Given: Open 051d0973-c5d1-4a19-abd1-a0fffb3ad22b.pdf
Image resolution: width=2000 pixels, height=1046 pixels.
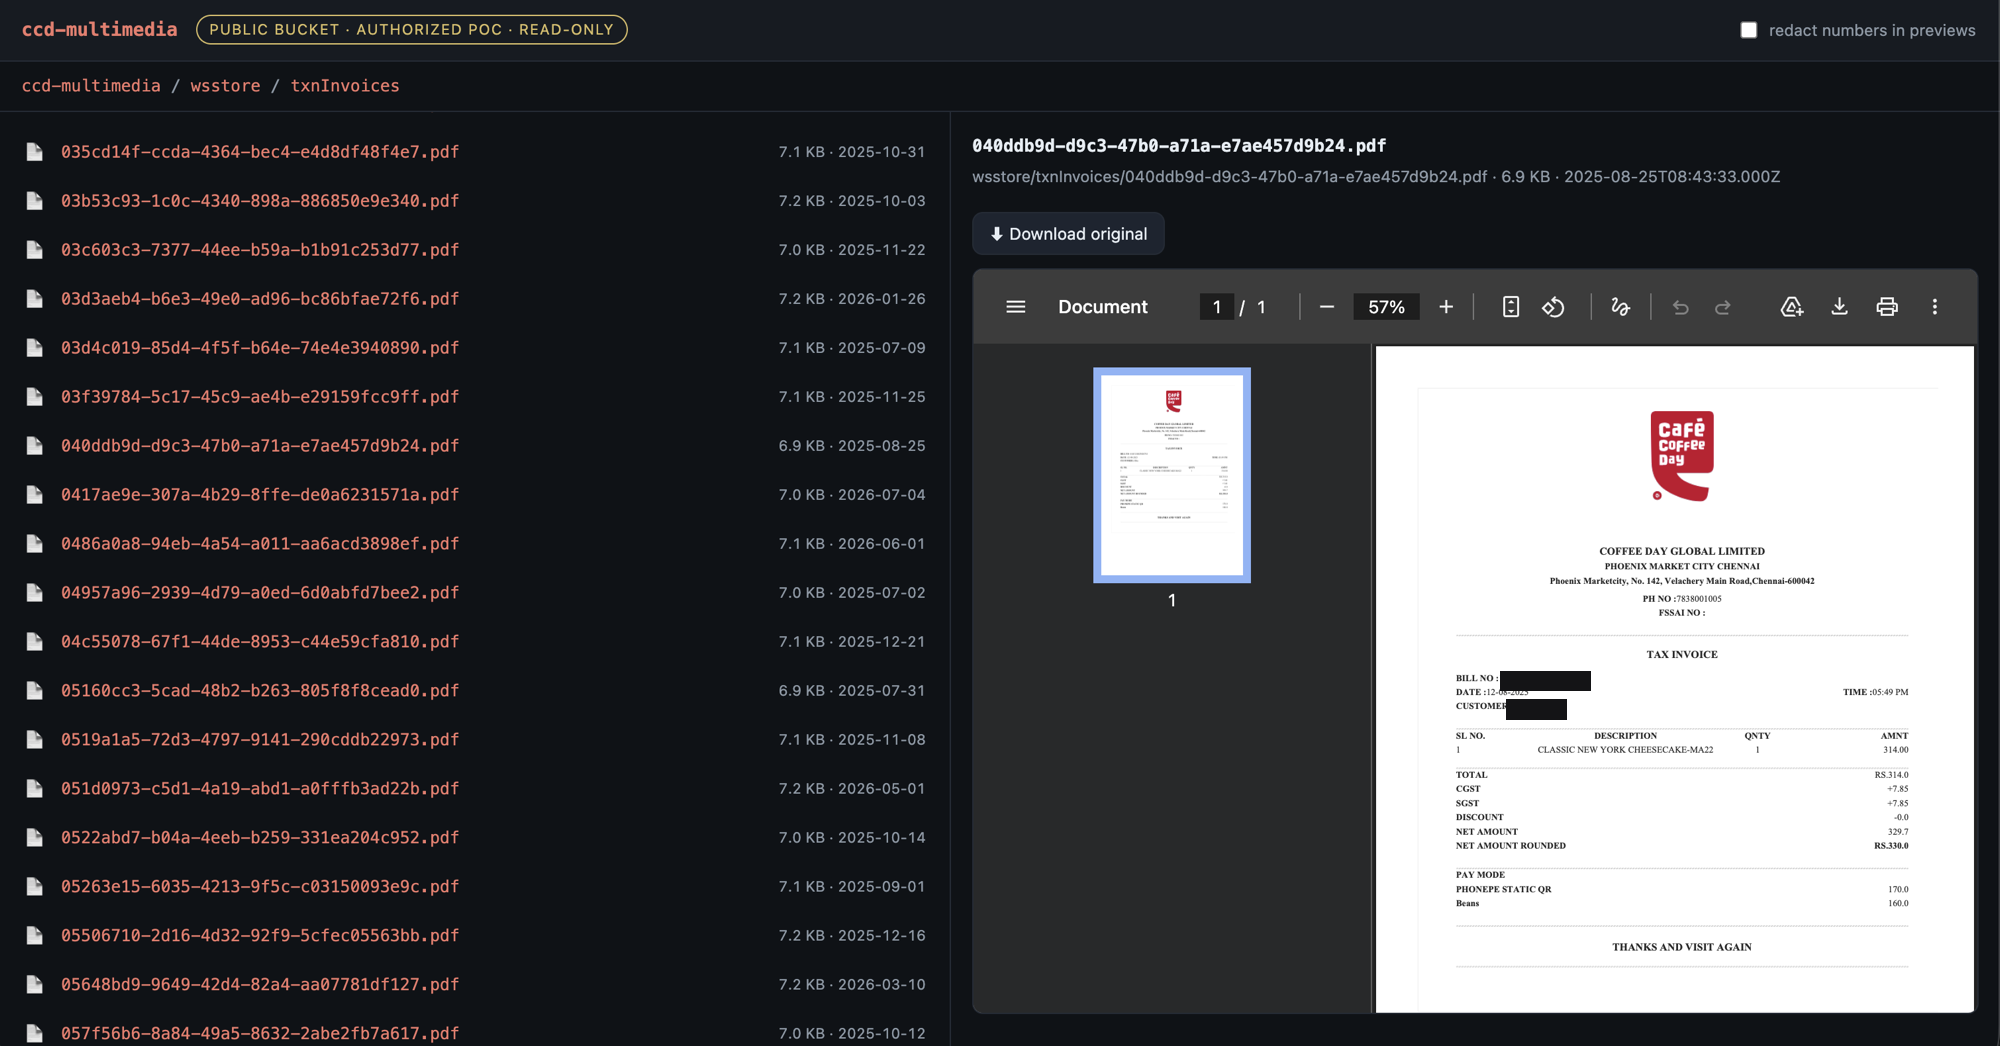Looking at the screenshot, I should 260,789.
